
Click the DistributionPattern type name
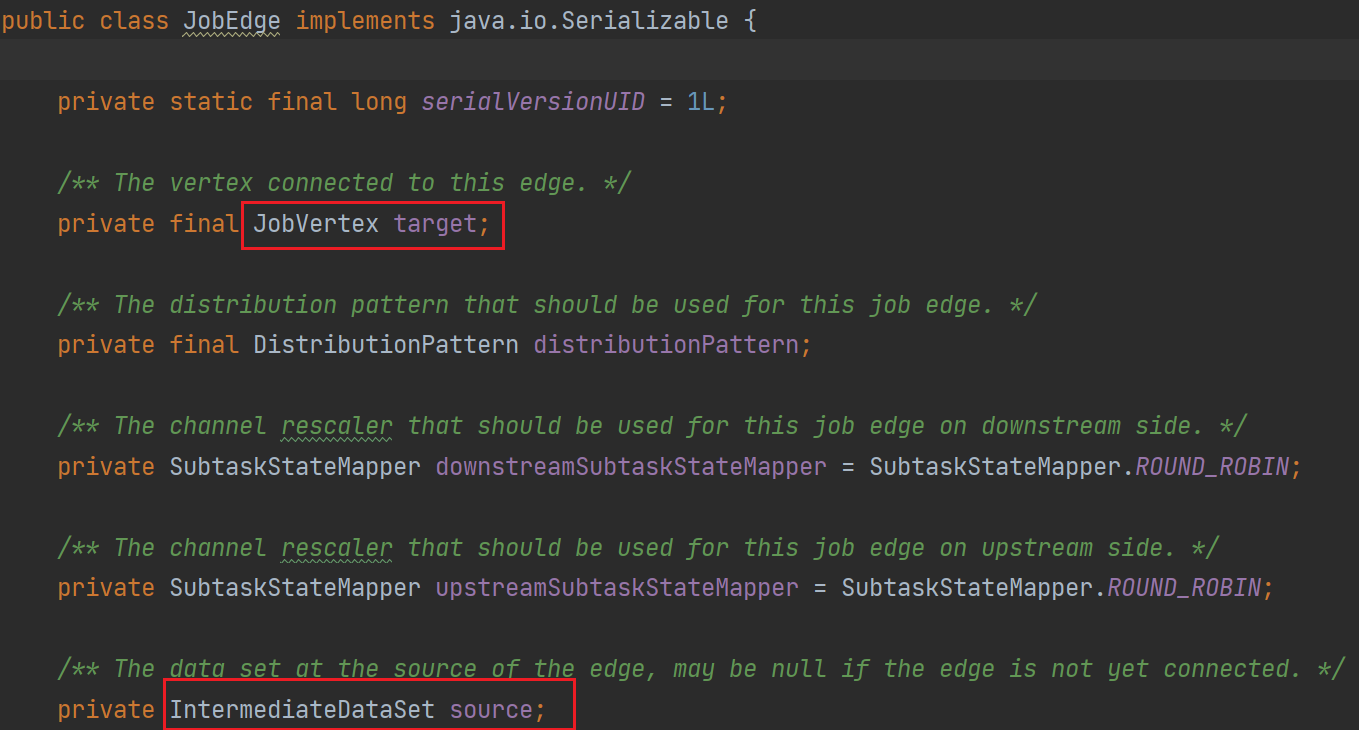[x=386, y=345]
